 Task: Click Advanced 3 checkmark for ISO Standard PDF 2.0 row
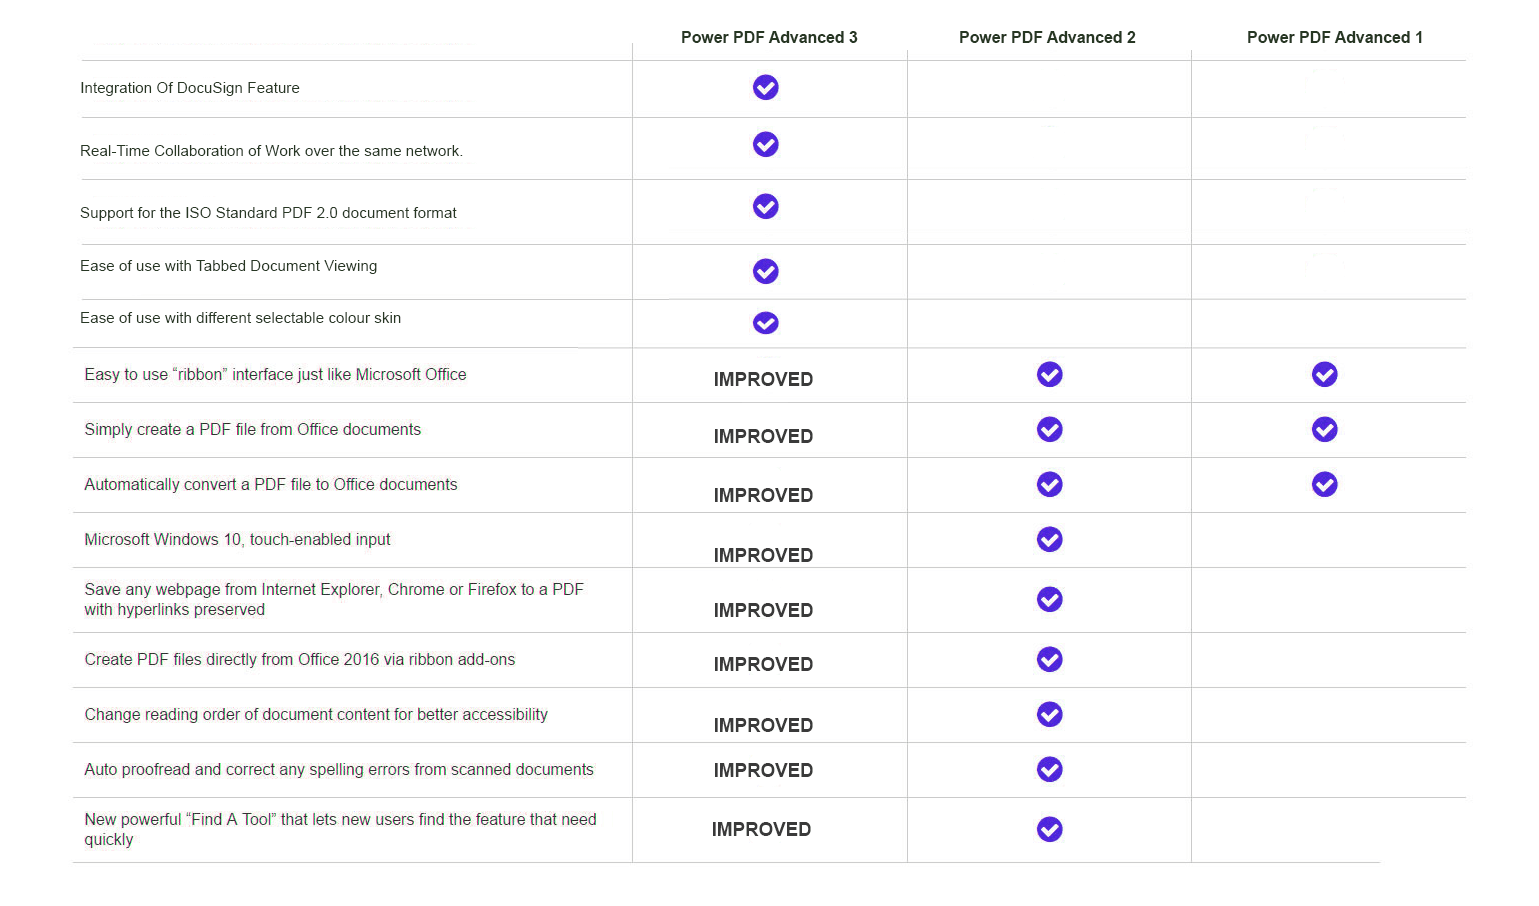(766, 206)
